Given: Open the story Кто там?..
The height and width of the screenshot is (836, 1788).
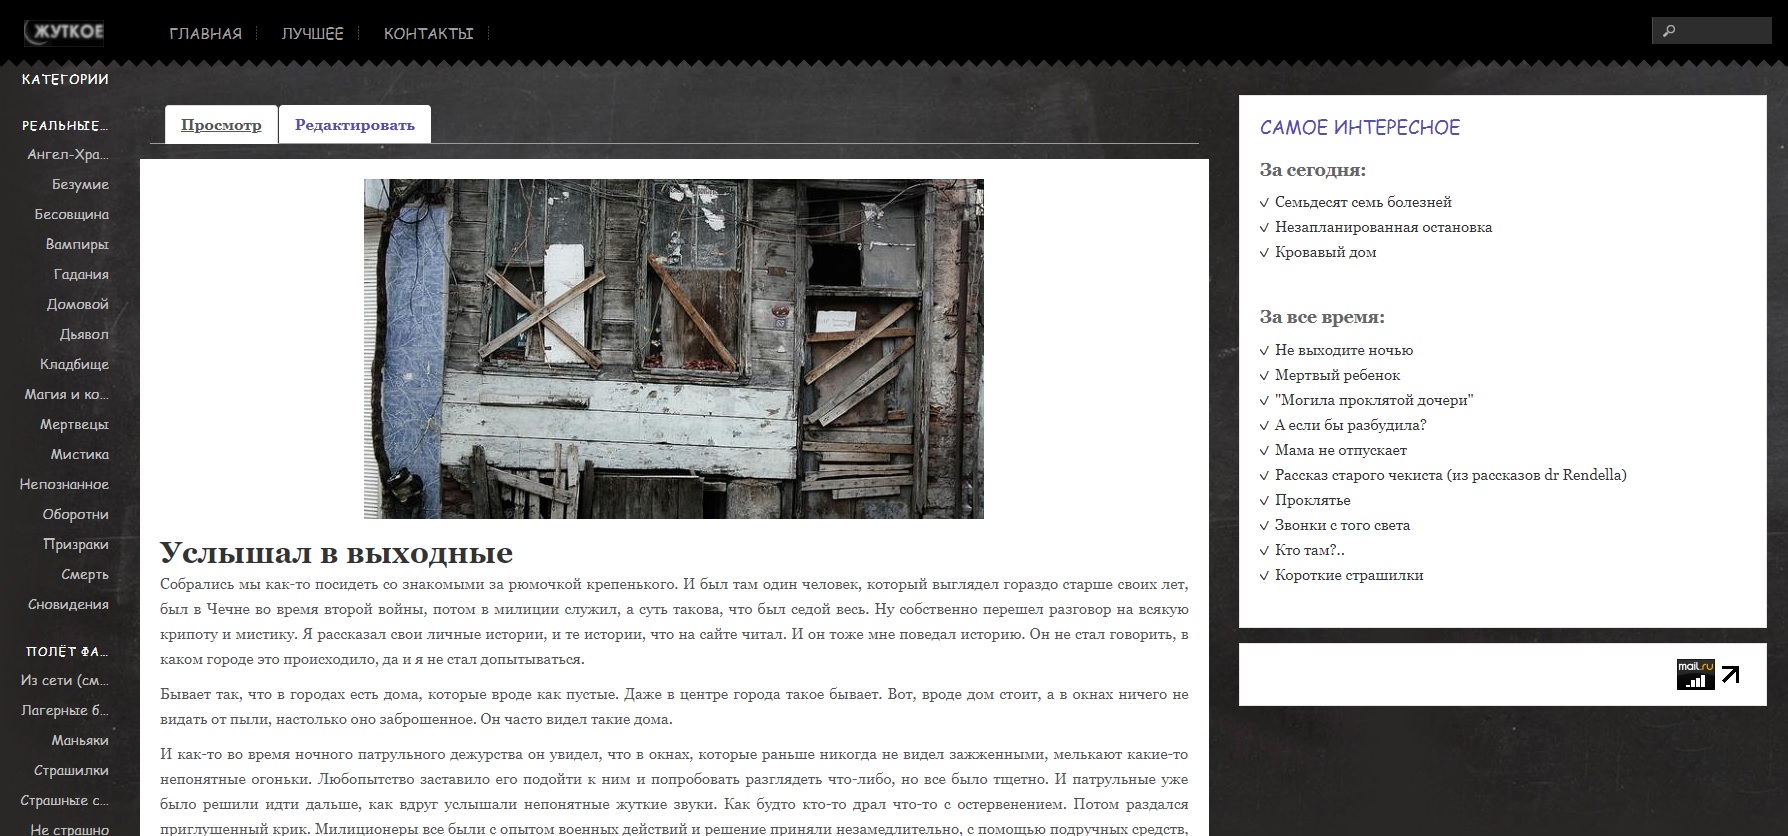Looking at the screenshot, I should [1309, 550].
